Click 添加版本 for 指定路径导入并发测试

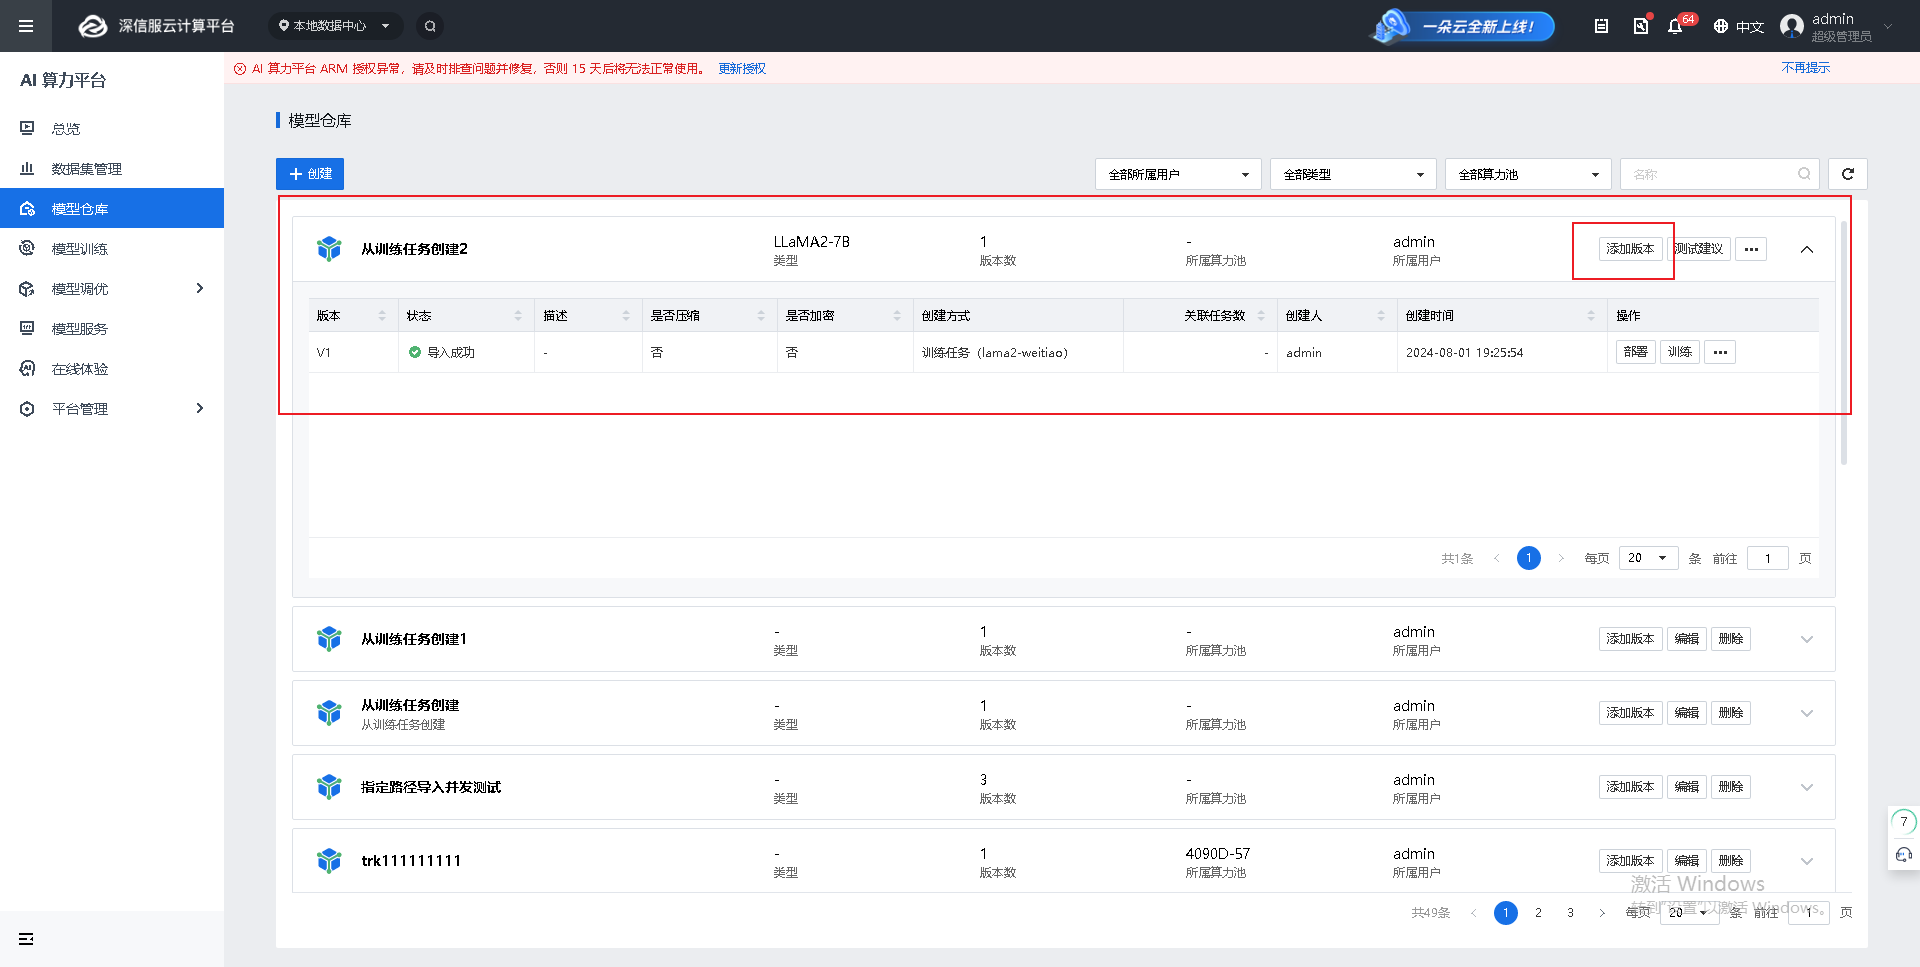[x=1630, y=787]
